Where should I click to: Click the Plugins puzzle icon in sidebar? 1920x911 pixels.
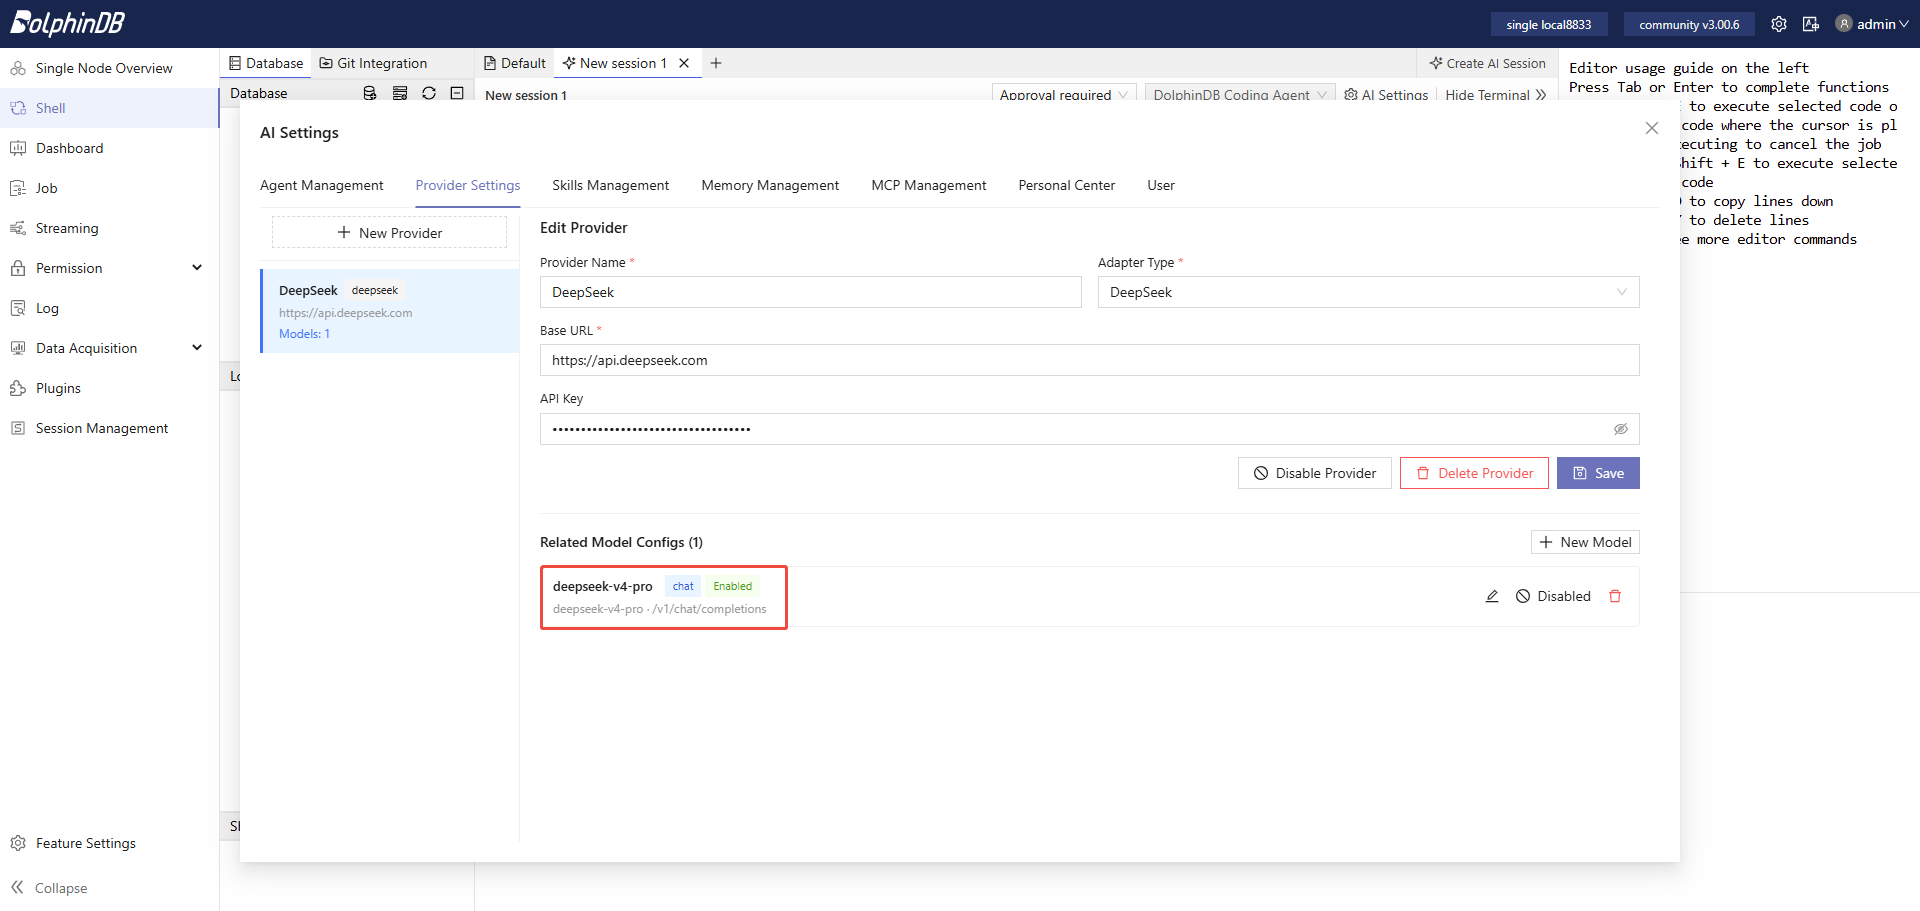click(18, 388)
